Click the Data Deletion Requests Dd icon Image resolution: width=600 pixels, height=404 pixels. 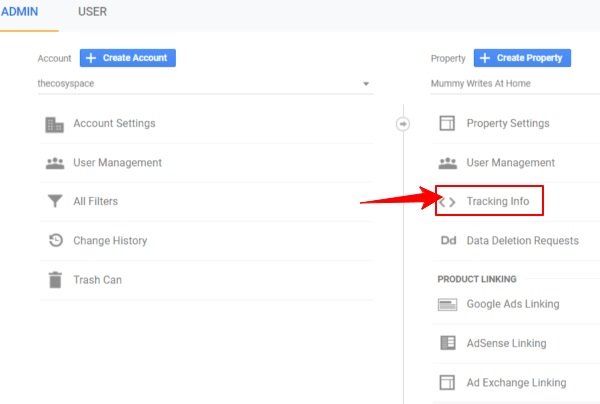click(448, 241)
